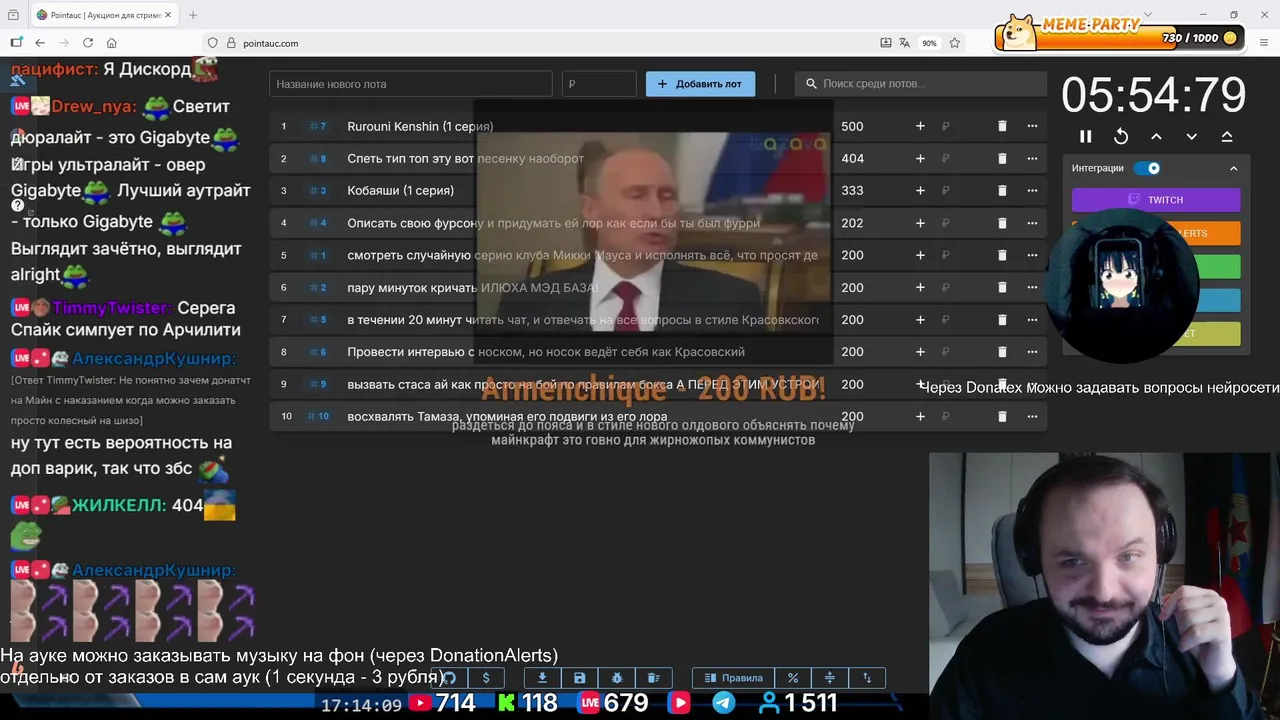The height and width of the screenshot is (720, 1280).
Task: Focus the Название нового лота field
Action: [x=410, y=84]
